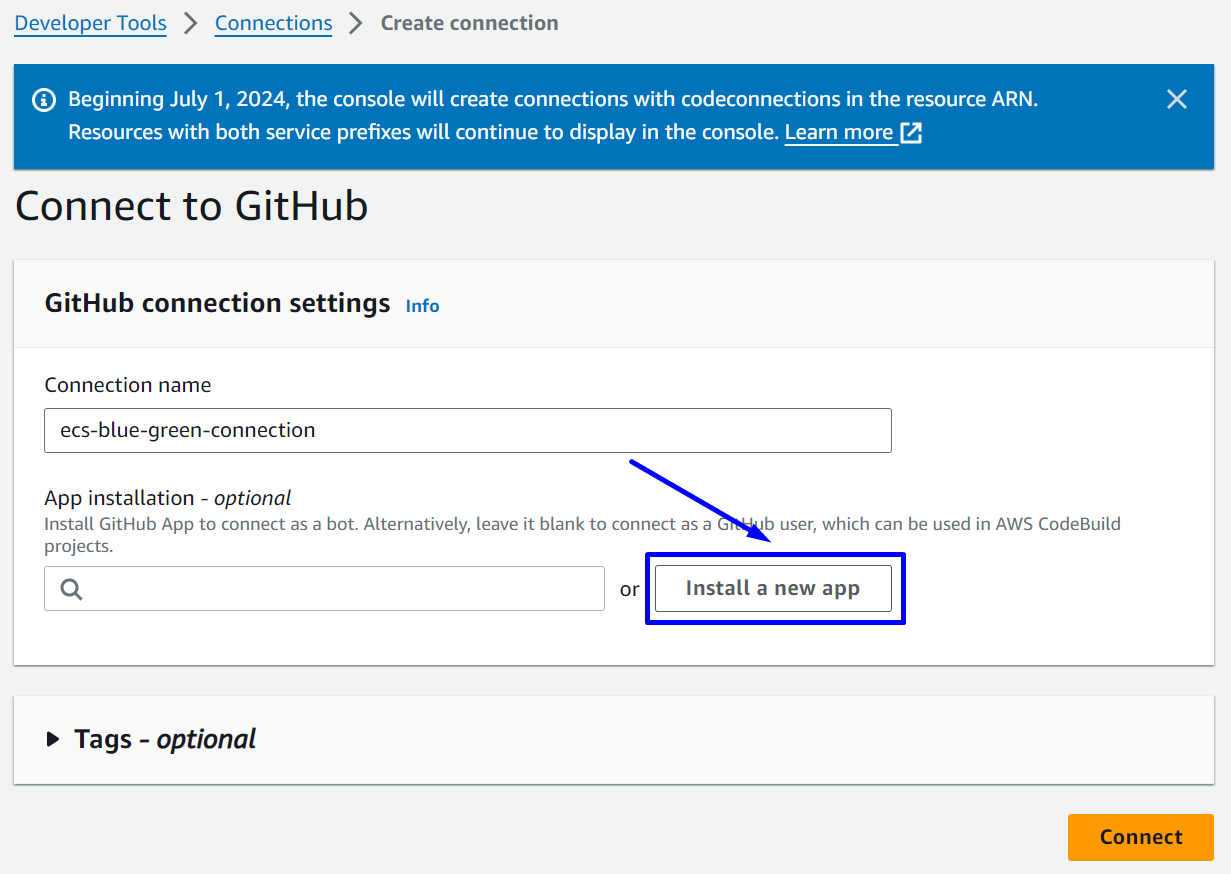Screen dimensions: 1231x874
Task: Expand the Tags section triangle
Action: [53, 740]
